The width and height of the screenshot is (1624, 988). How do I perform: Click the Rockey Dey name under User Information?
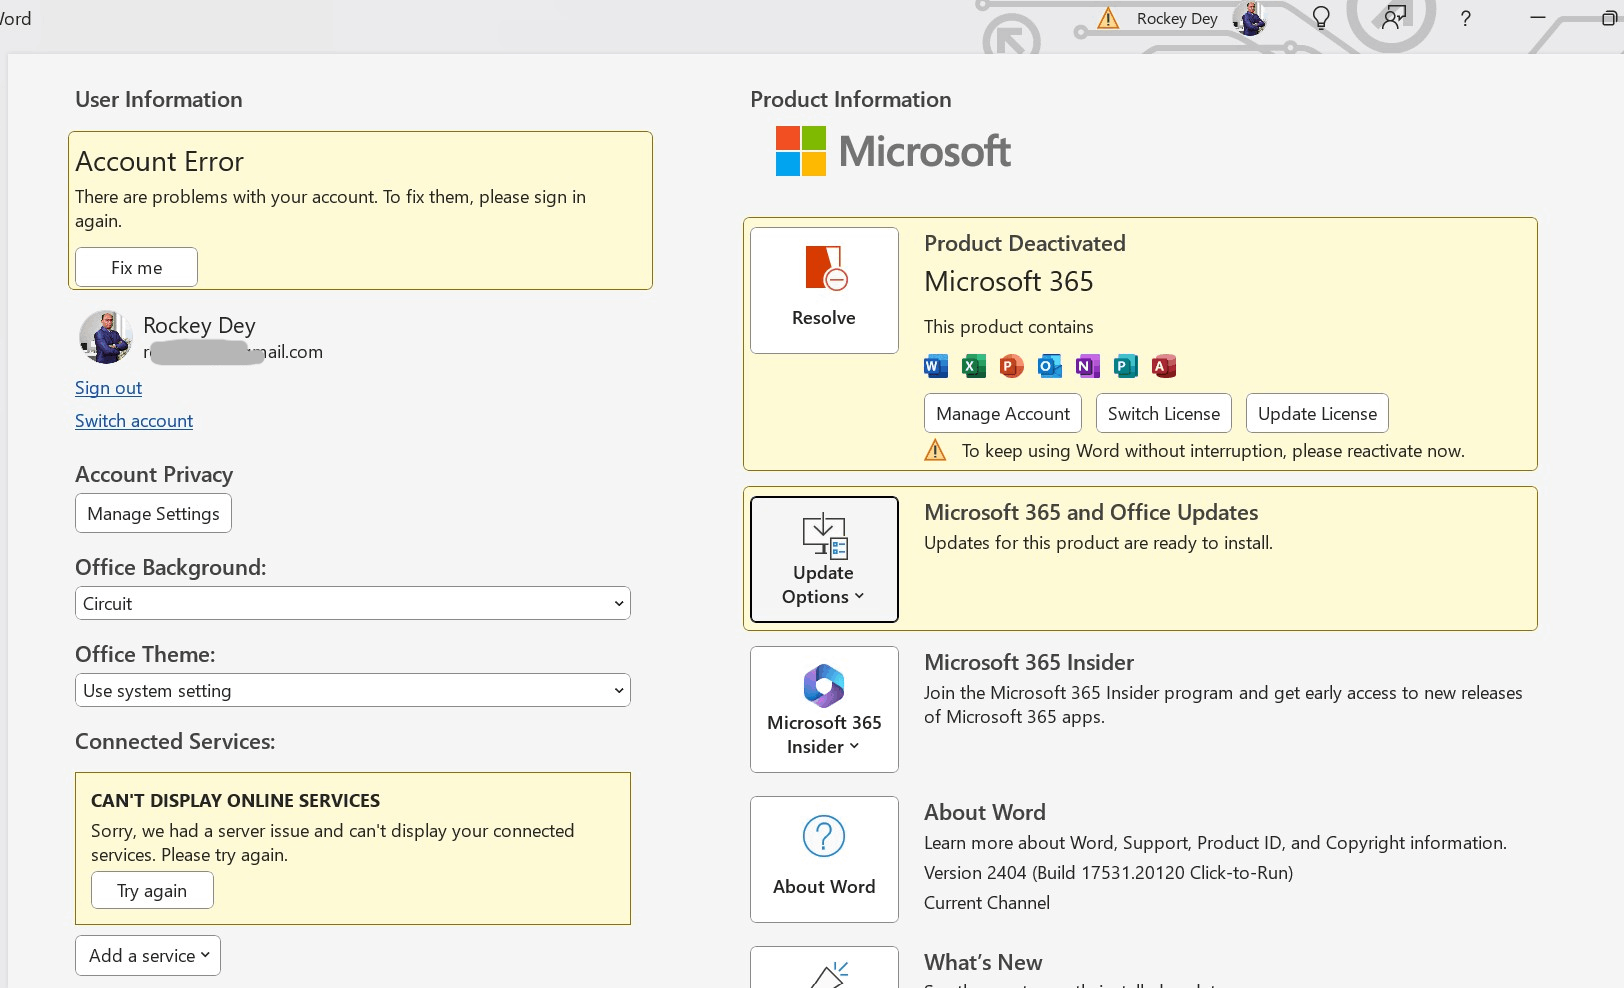pos(199,325)
